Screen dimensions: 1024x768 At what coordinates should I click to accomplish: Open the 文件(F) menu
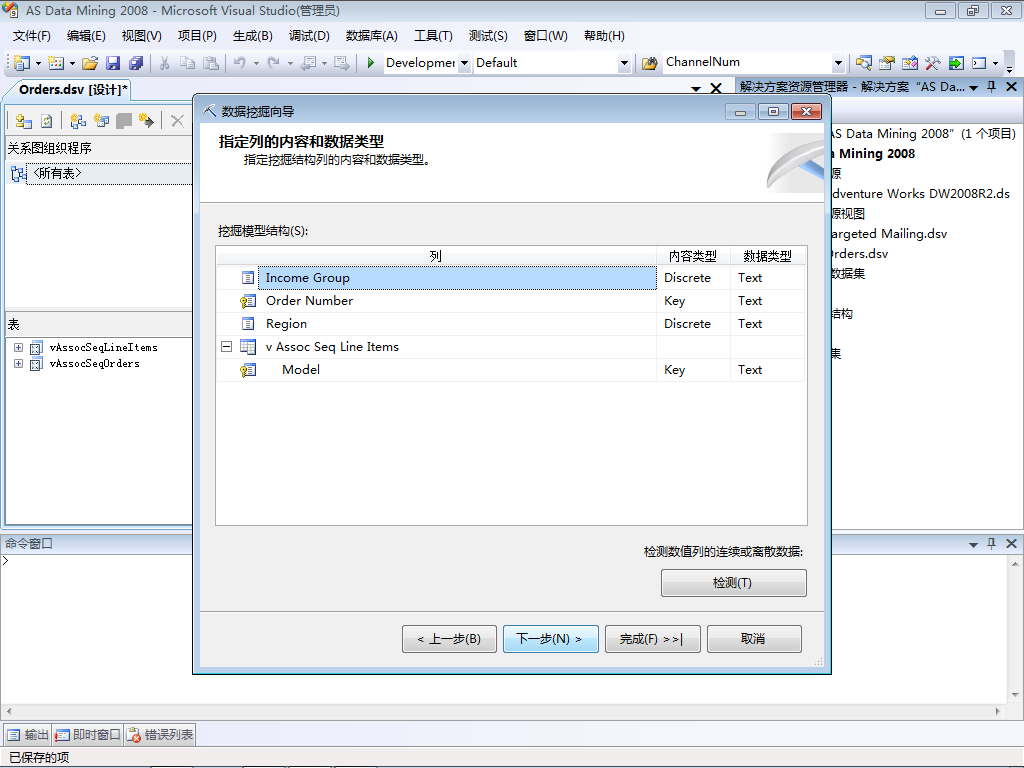tap(32, 36)
